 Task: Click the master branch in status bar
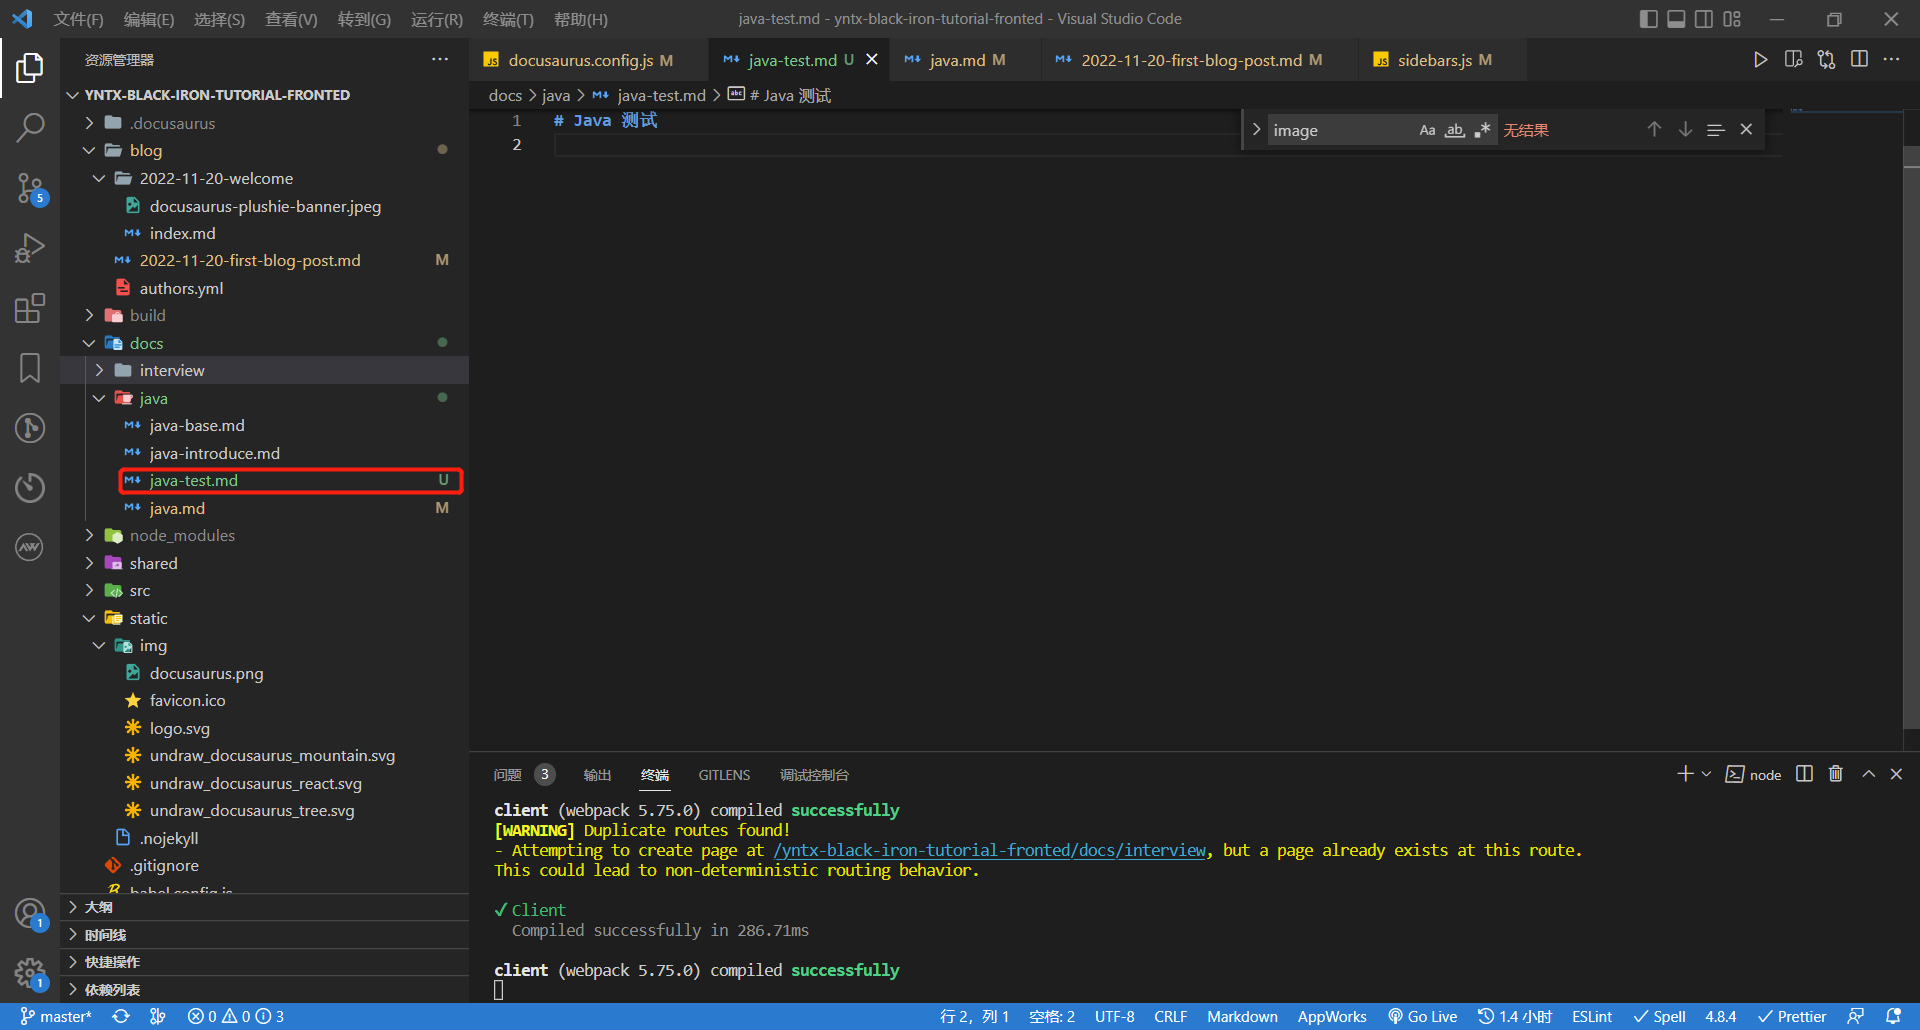pos(56,1016)
